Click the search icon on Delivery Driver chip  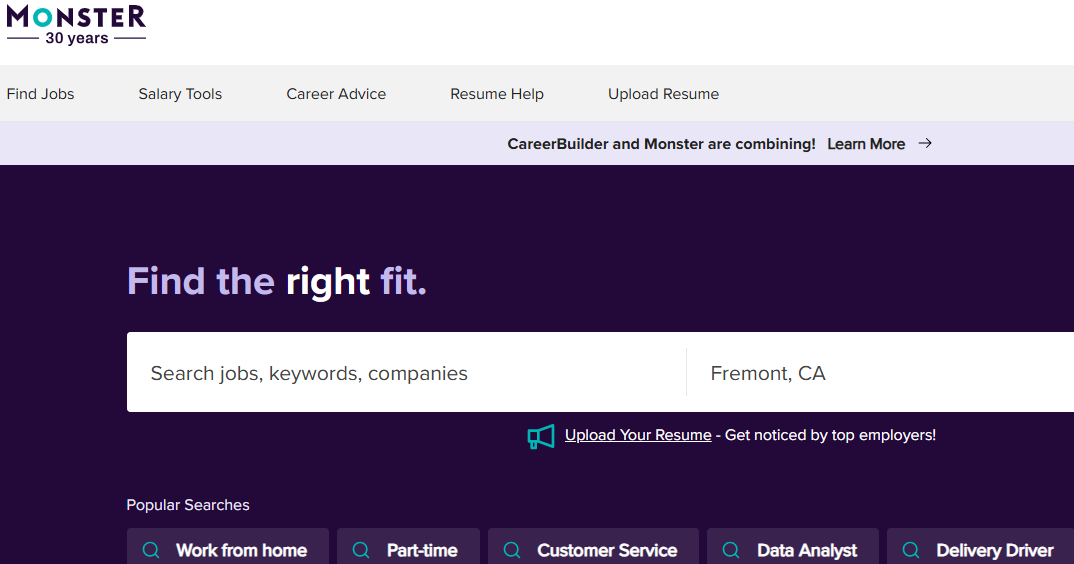pos(911,550)
